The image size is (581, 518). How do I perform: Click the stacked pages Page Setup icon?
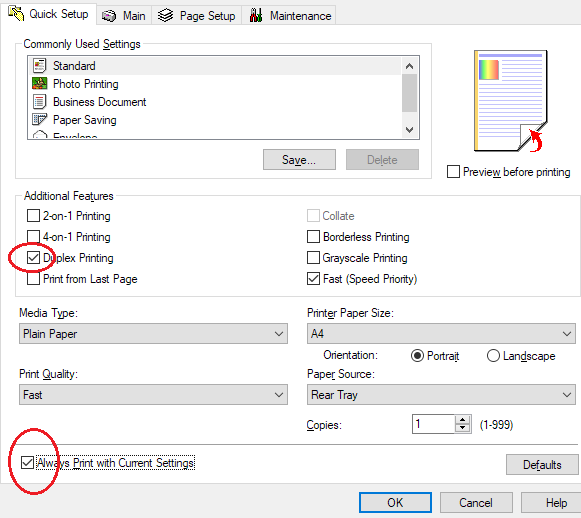click(x=165, y=16)
